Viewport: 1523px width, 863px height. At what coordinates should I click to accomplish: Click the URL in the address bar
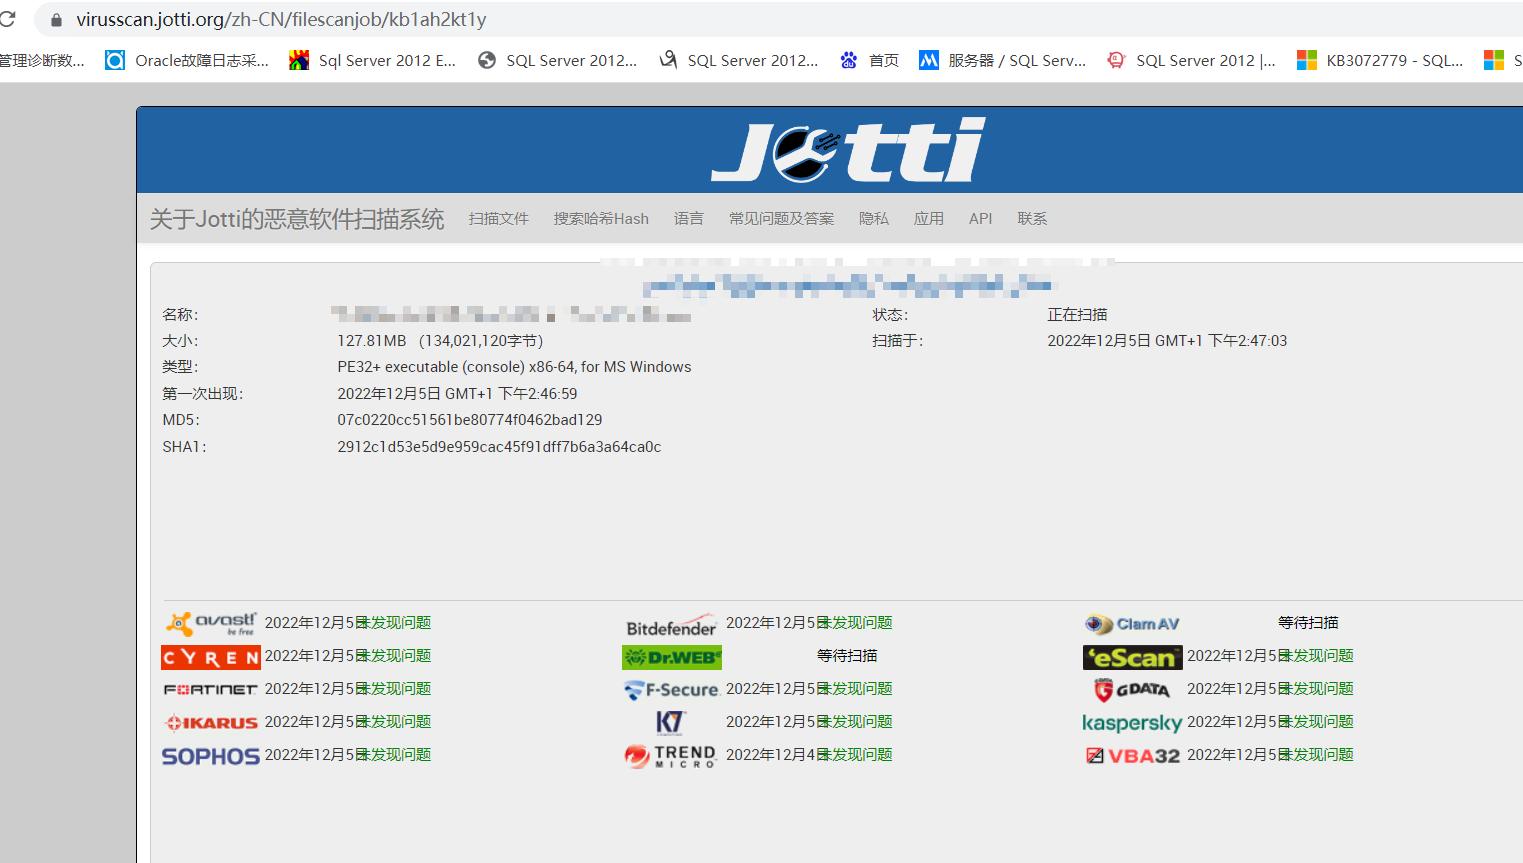281,19
